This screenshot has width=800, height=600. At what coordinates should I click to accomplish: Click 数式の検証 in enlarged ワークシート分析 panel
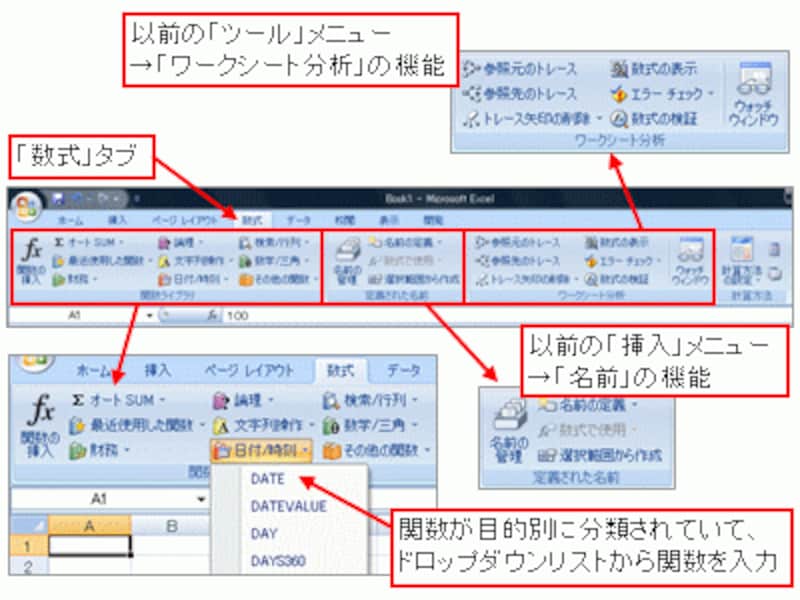click(x=654, y=119)
